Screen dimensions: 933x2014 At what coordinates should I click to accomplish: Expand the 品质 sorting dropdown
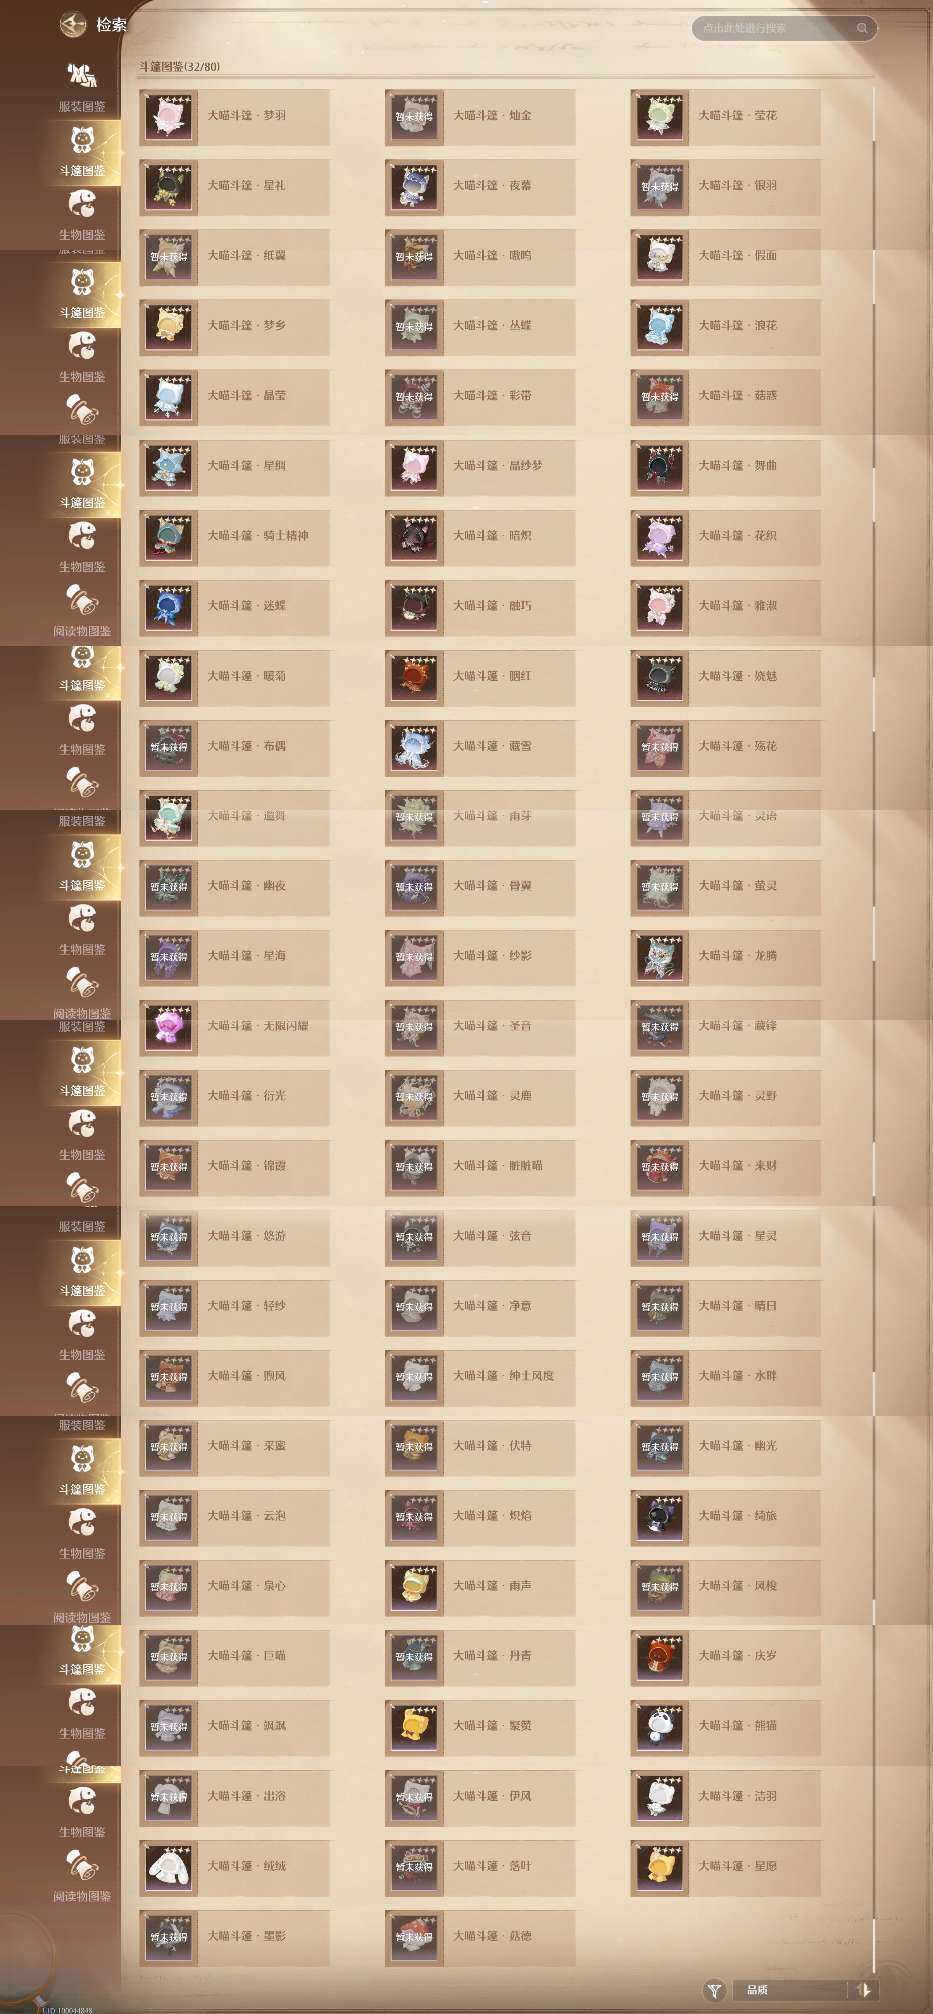pyautogui.click(x=790, y=1990)
